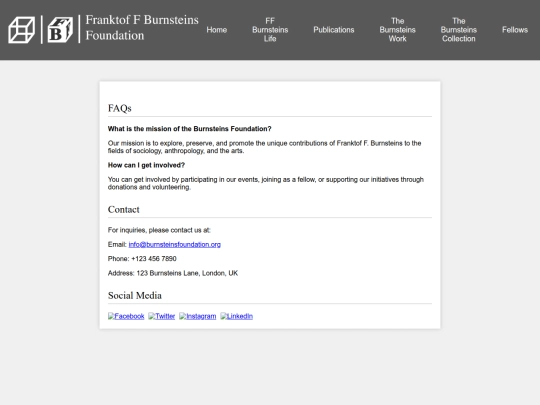Open The Burnsteins Collection menu item

click(x=459, y=30)
